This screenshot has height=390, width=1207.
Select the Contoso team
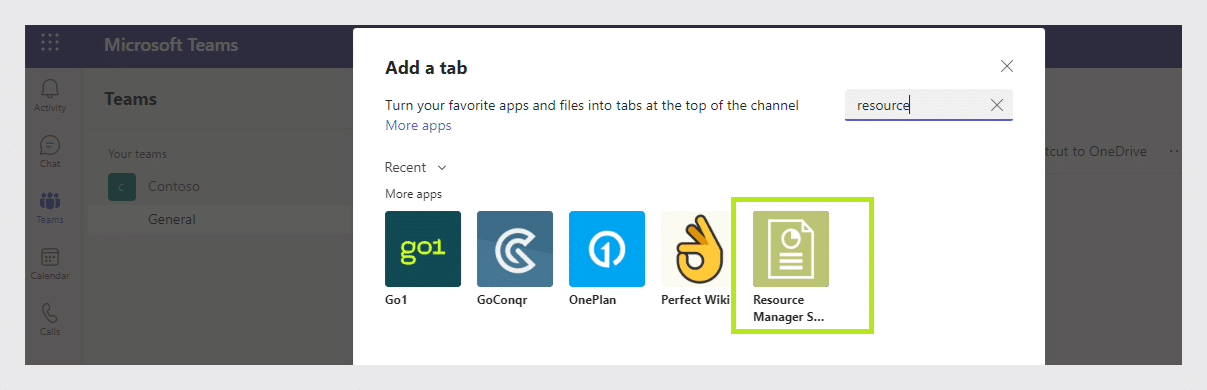[x=174, y=186]
